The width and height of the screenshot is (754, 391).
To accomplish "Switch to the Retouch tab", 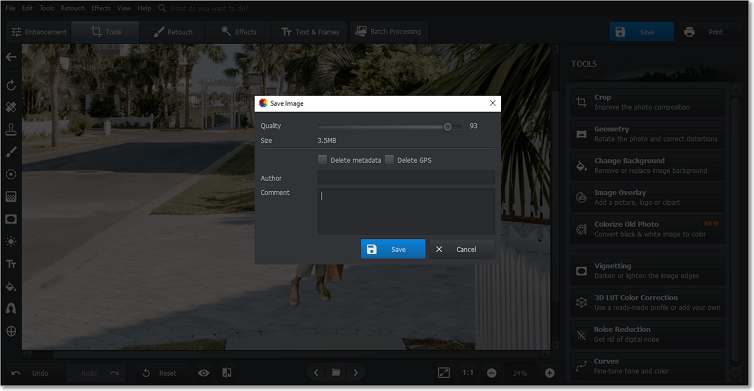I will (x=173, y=32).
